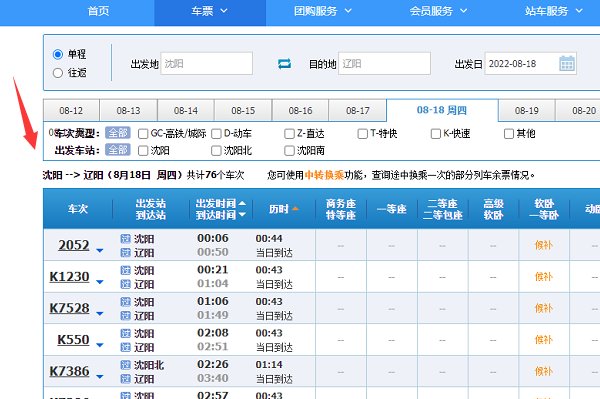Check the GC-高铁/城际 train type box

[x=143, y=134]
